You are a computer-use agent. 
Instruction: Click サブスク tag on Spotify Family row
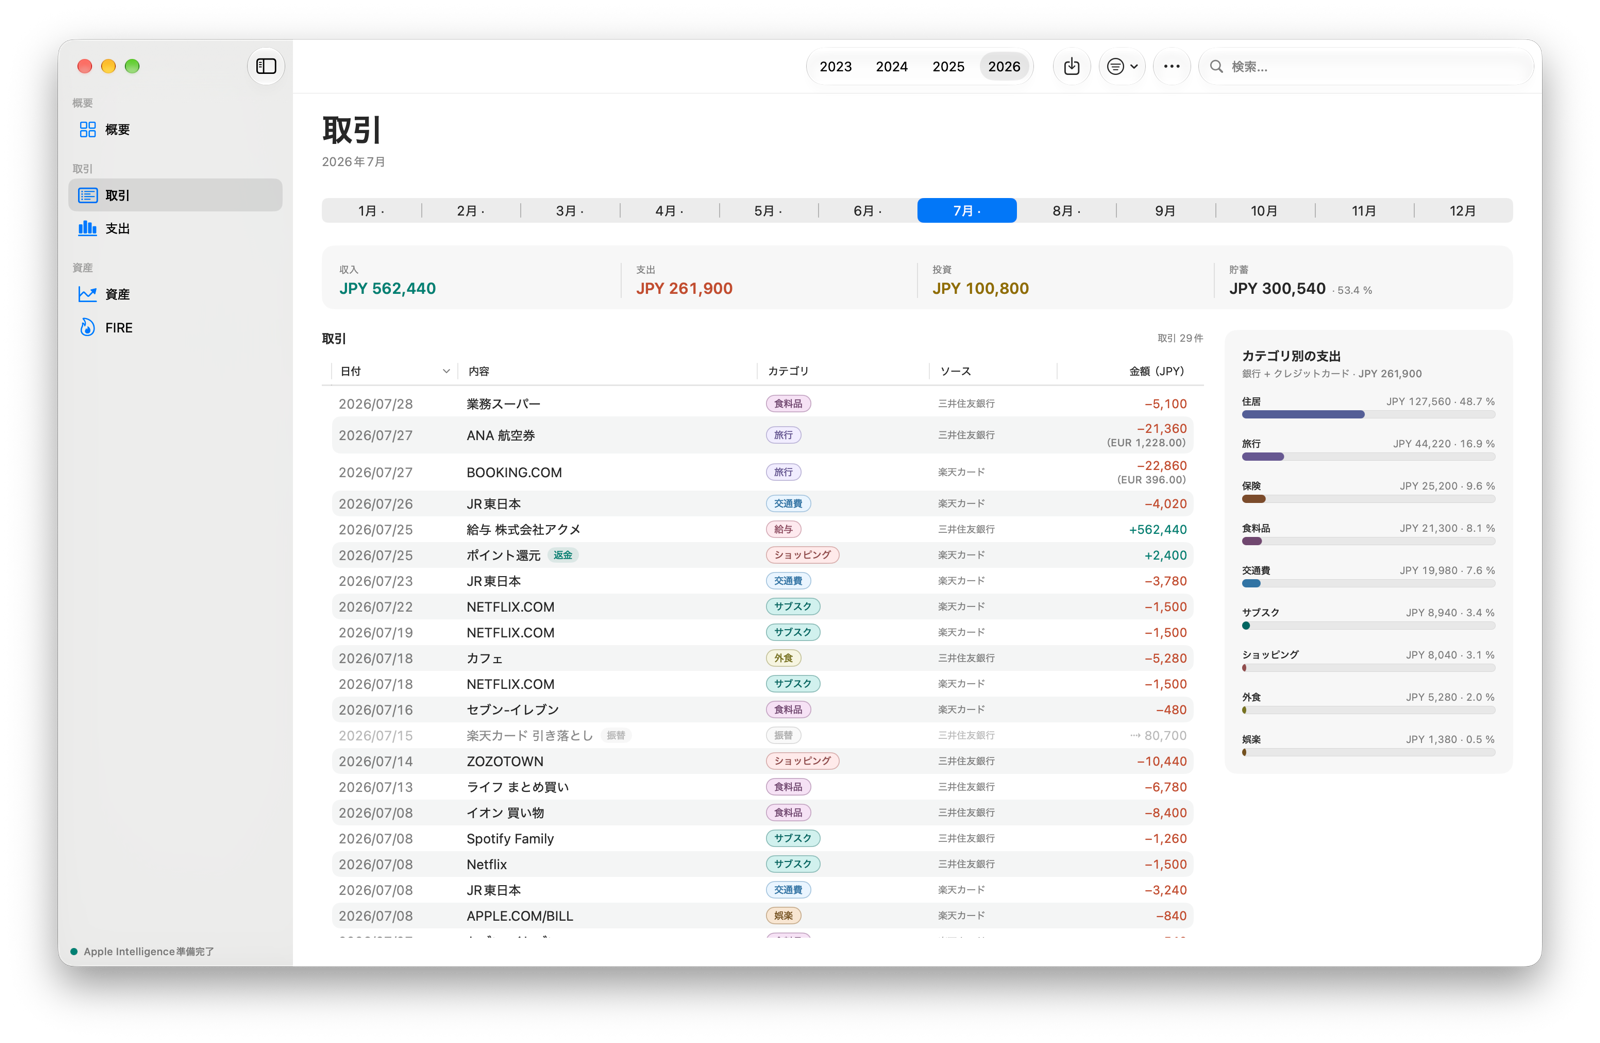tap(793, 838)
